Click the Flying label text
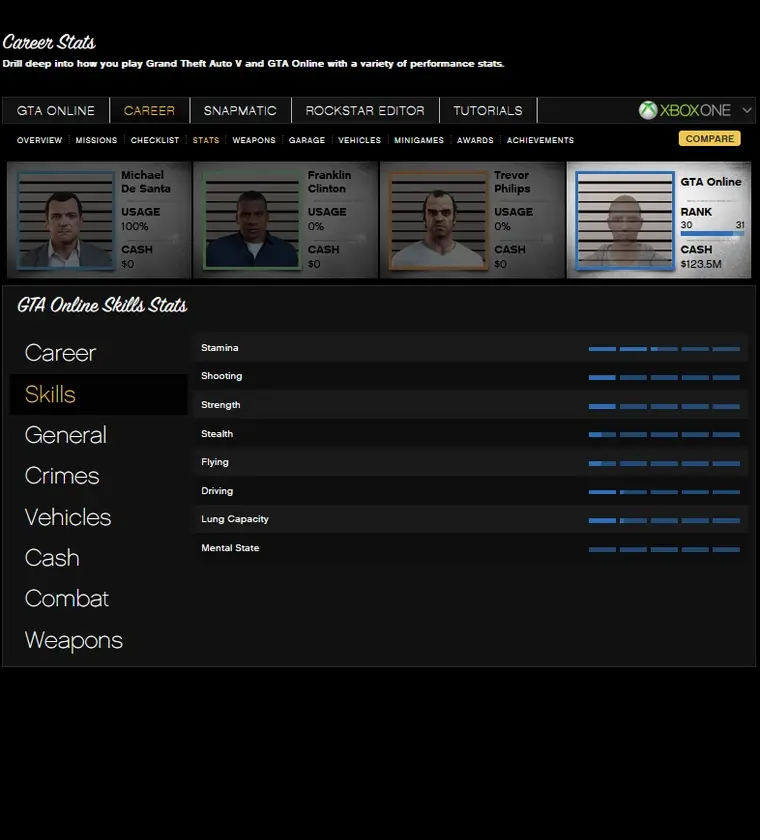 coord(215,462)
